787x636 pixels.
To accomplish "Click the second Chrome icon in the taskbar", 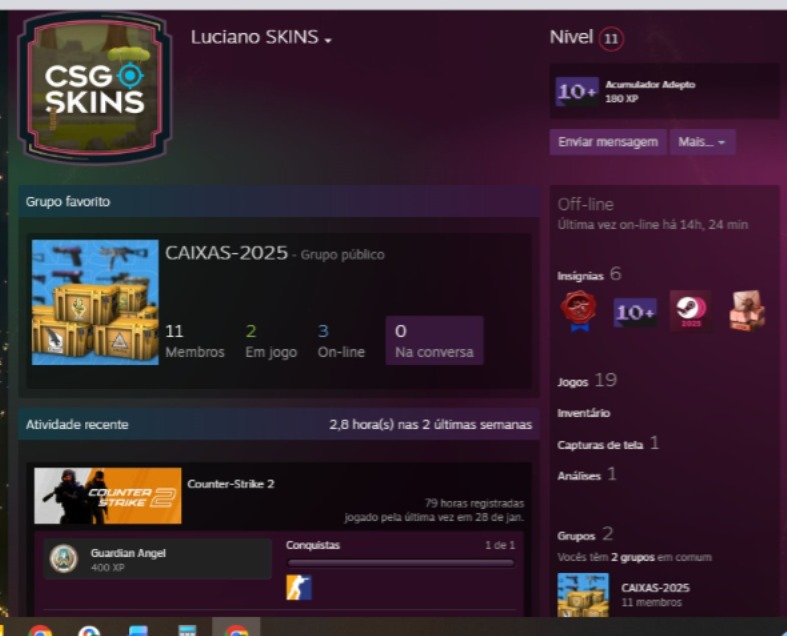I will click(x=89, y=630).
